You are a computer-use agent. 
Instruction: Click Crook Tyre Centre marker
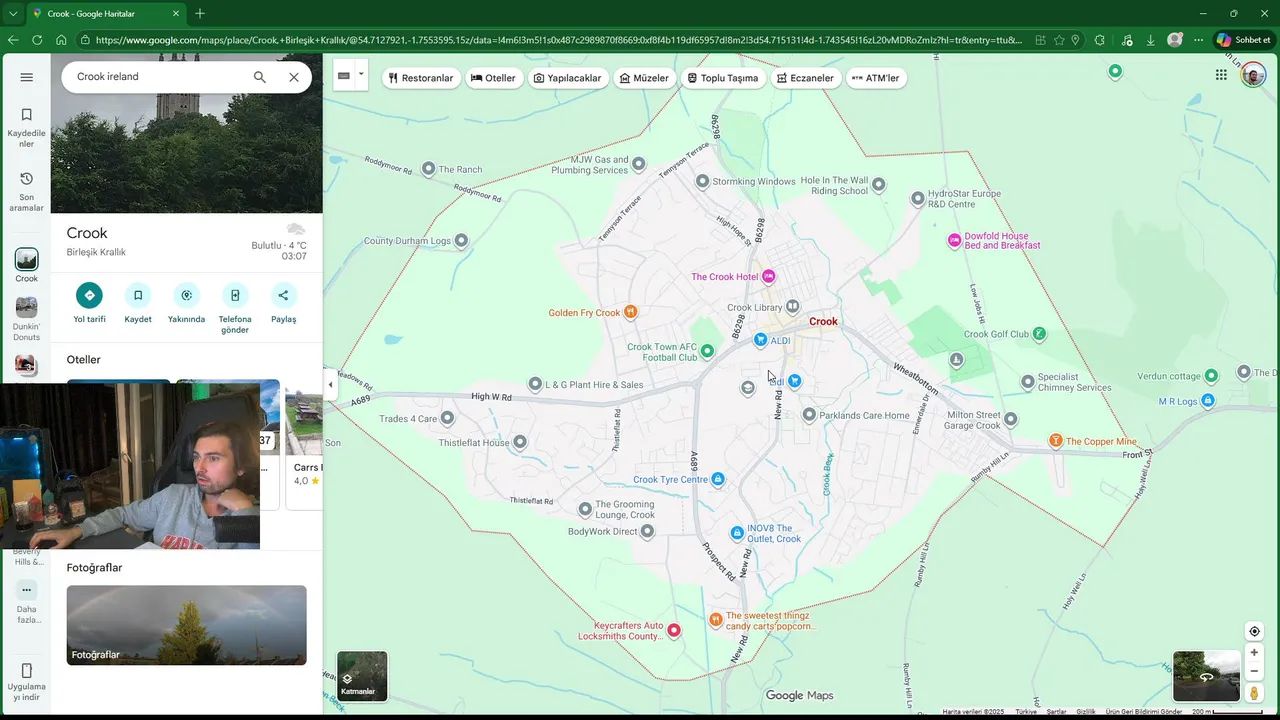(717, 479)
